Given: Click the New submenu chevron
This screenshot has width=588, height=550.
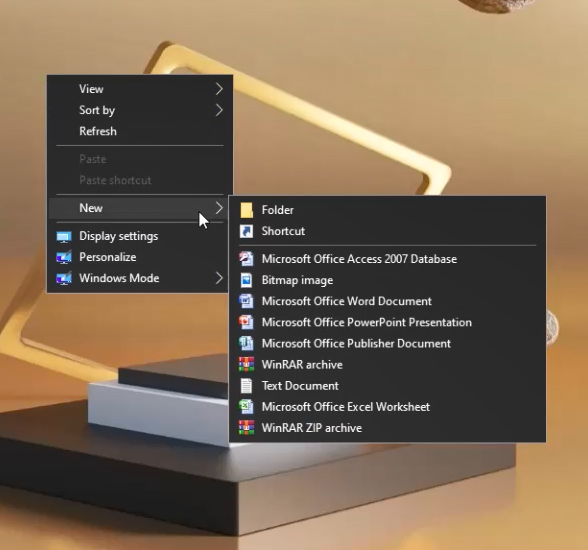Looking at the screenshot, I should (219, 208).
